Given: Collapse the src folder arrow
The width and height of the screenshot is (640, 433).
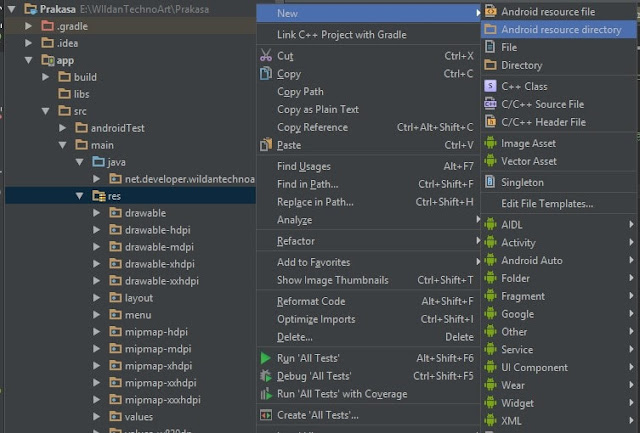Looking at the screenshot, I should pos(46,111).
